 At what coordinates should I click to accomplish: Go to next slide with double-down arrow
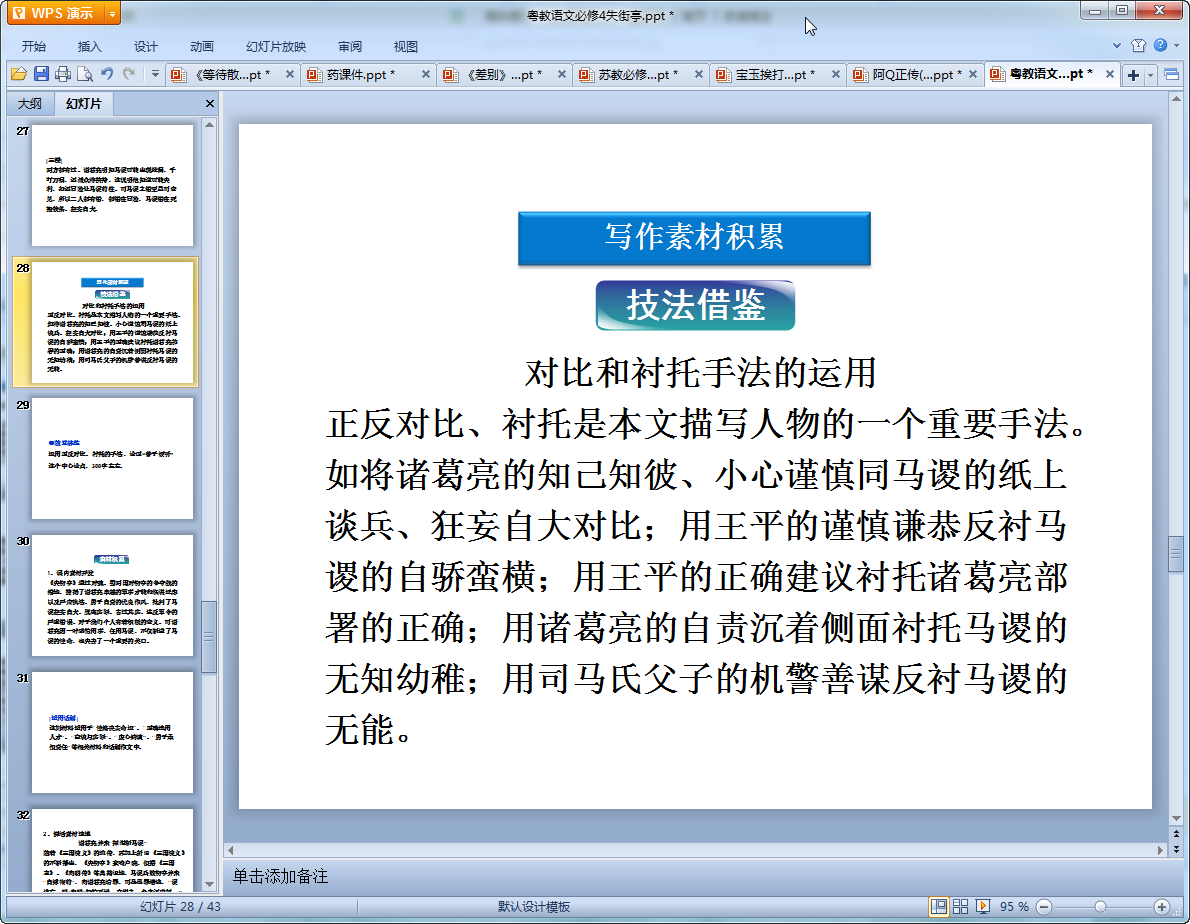[x=1176, y=849]
